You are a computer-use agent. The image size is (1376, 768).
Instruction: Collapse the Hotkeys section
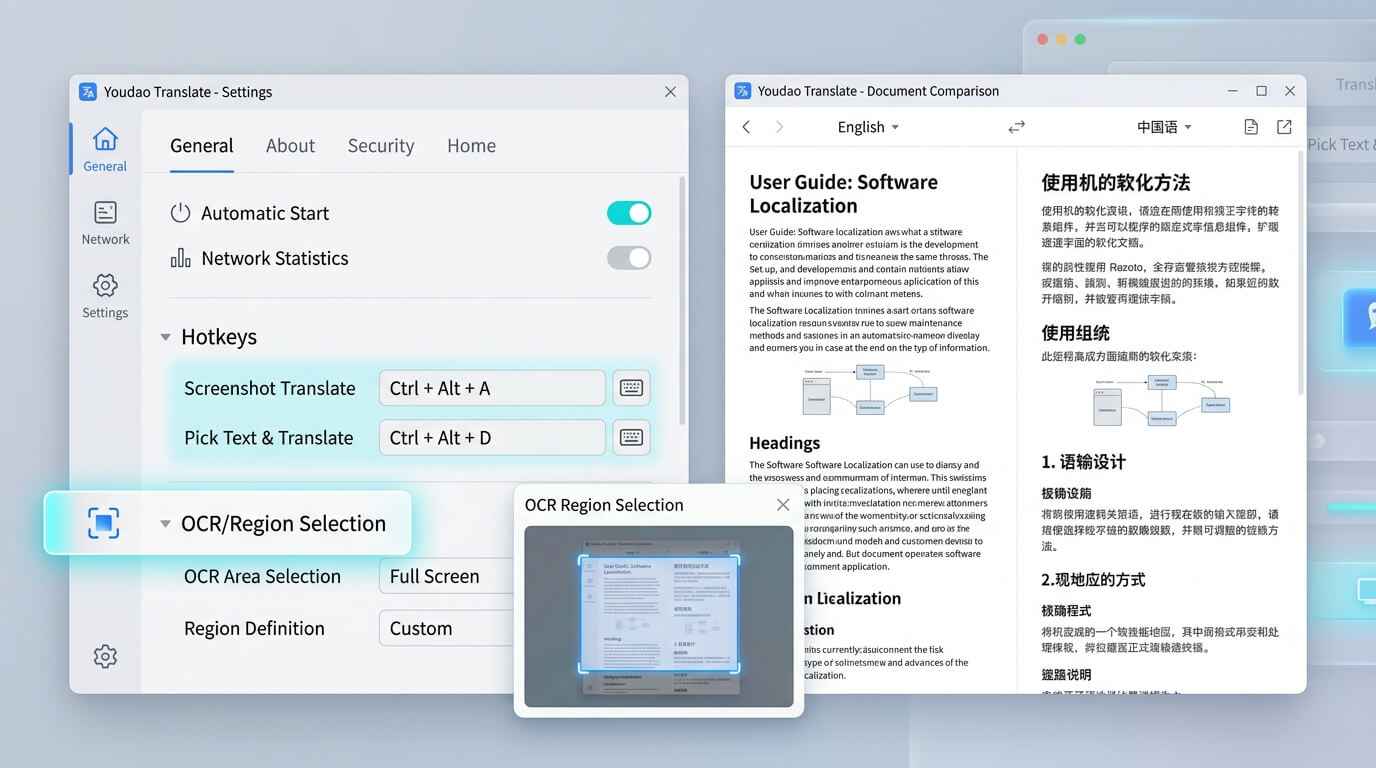coord(166,338)
